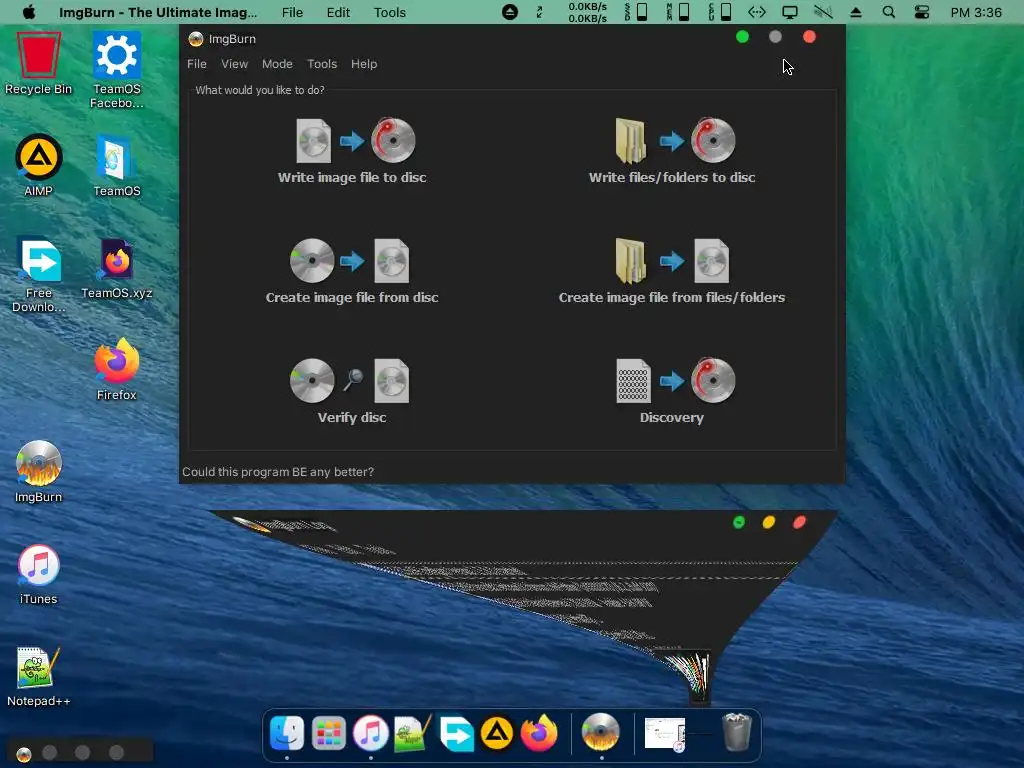The height and width of the screenshot is (768, 1024).
Task: Click Notepad++ icon in the dock
Action: (x=413, y=733)
